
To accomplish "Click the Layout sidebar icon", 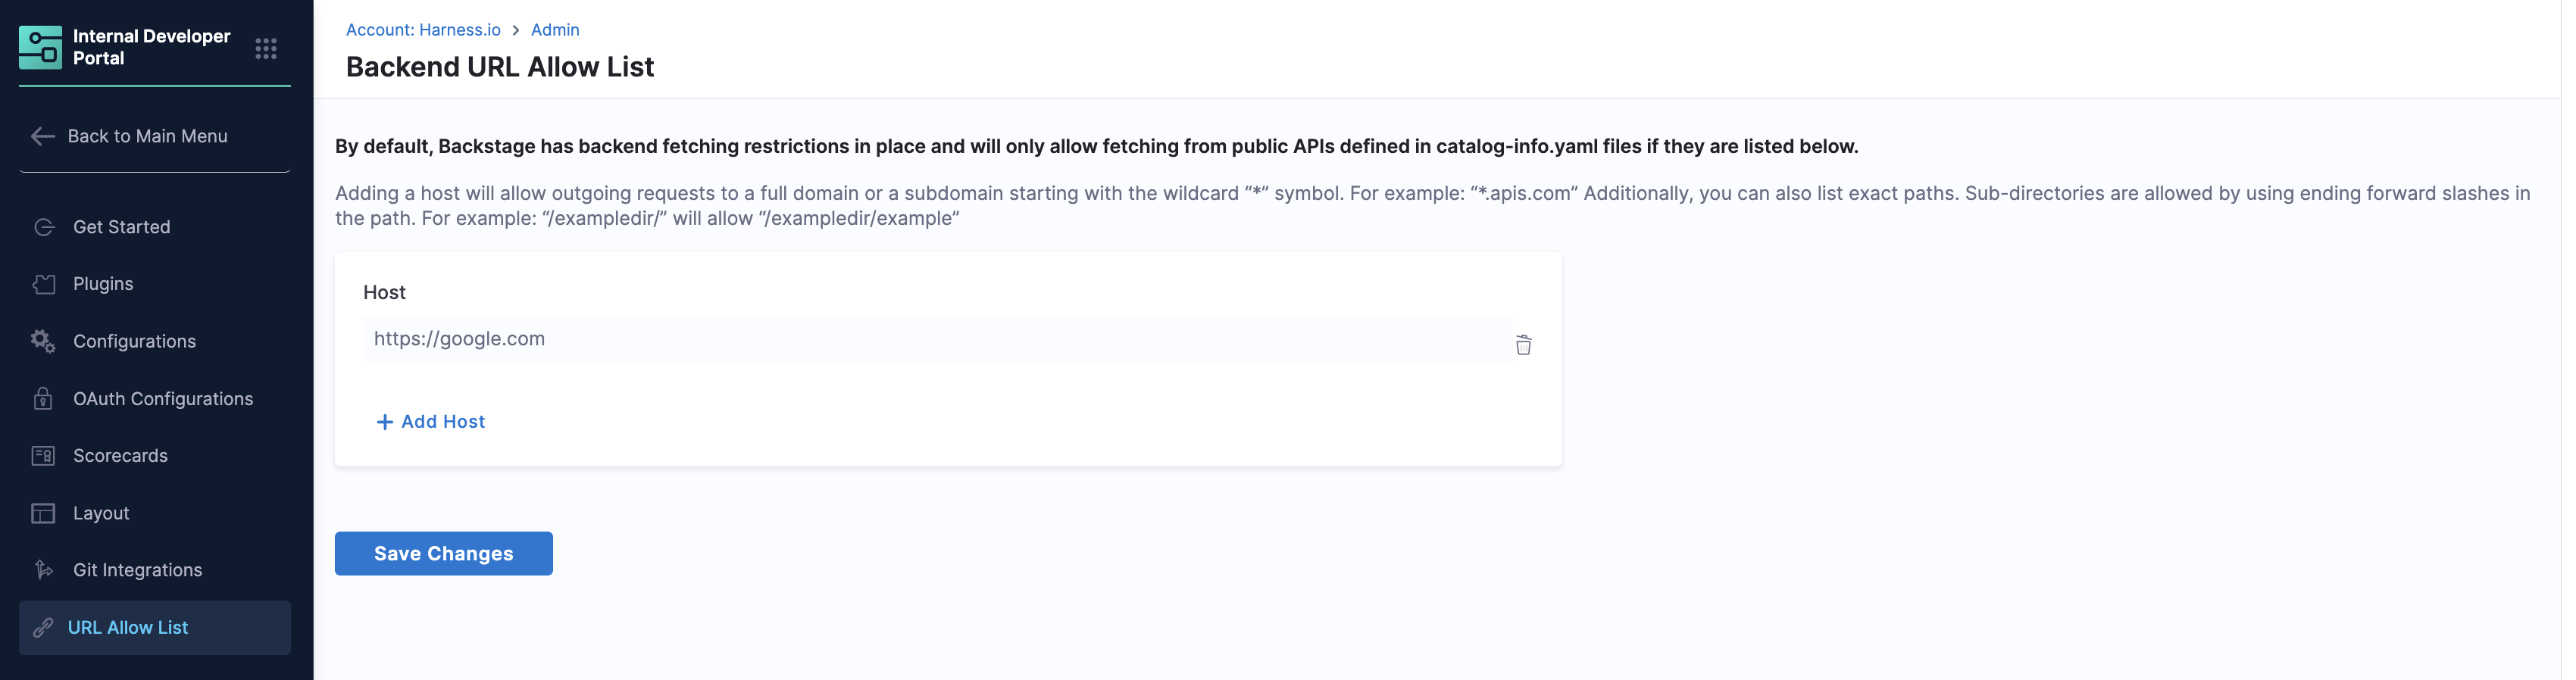I will tap(44, 513).
